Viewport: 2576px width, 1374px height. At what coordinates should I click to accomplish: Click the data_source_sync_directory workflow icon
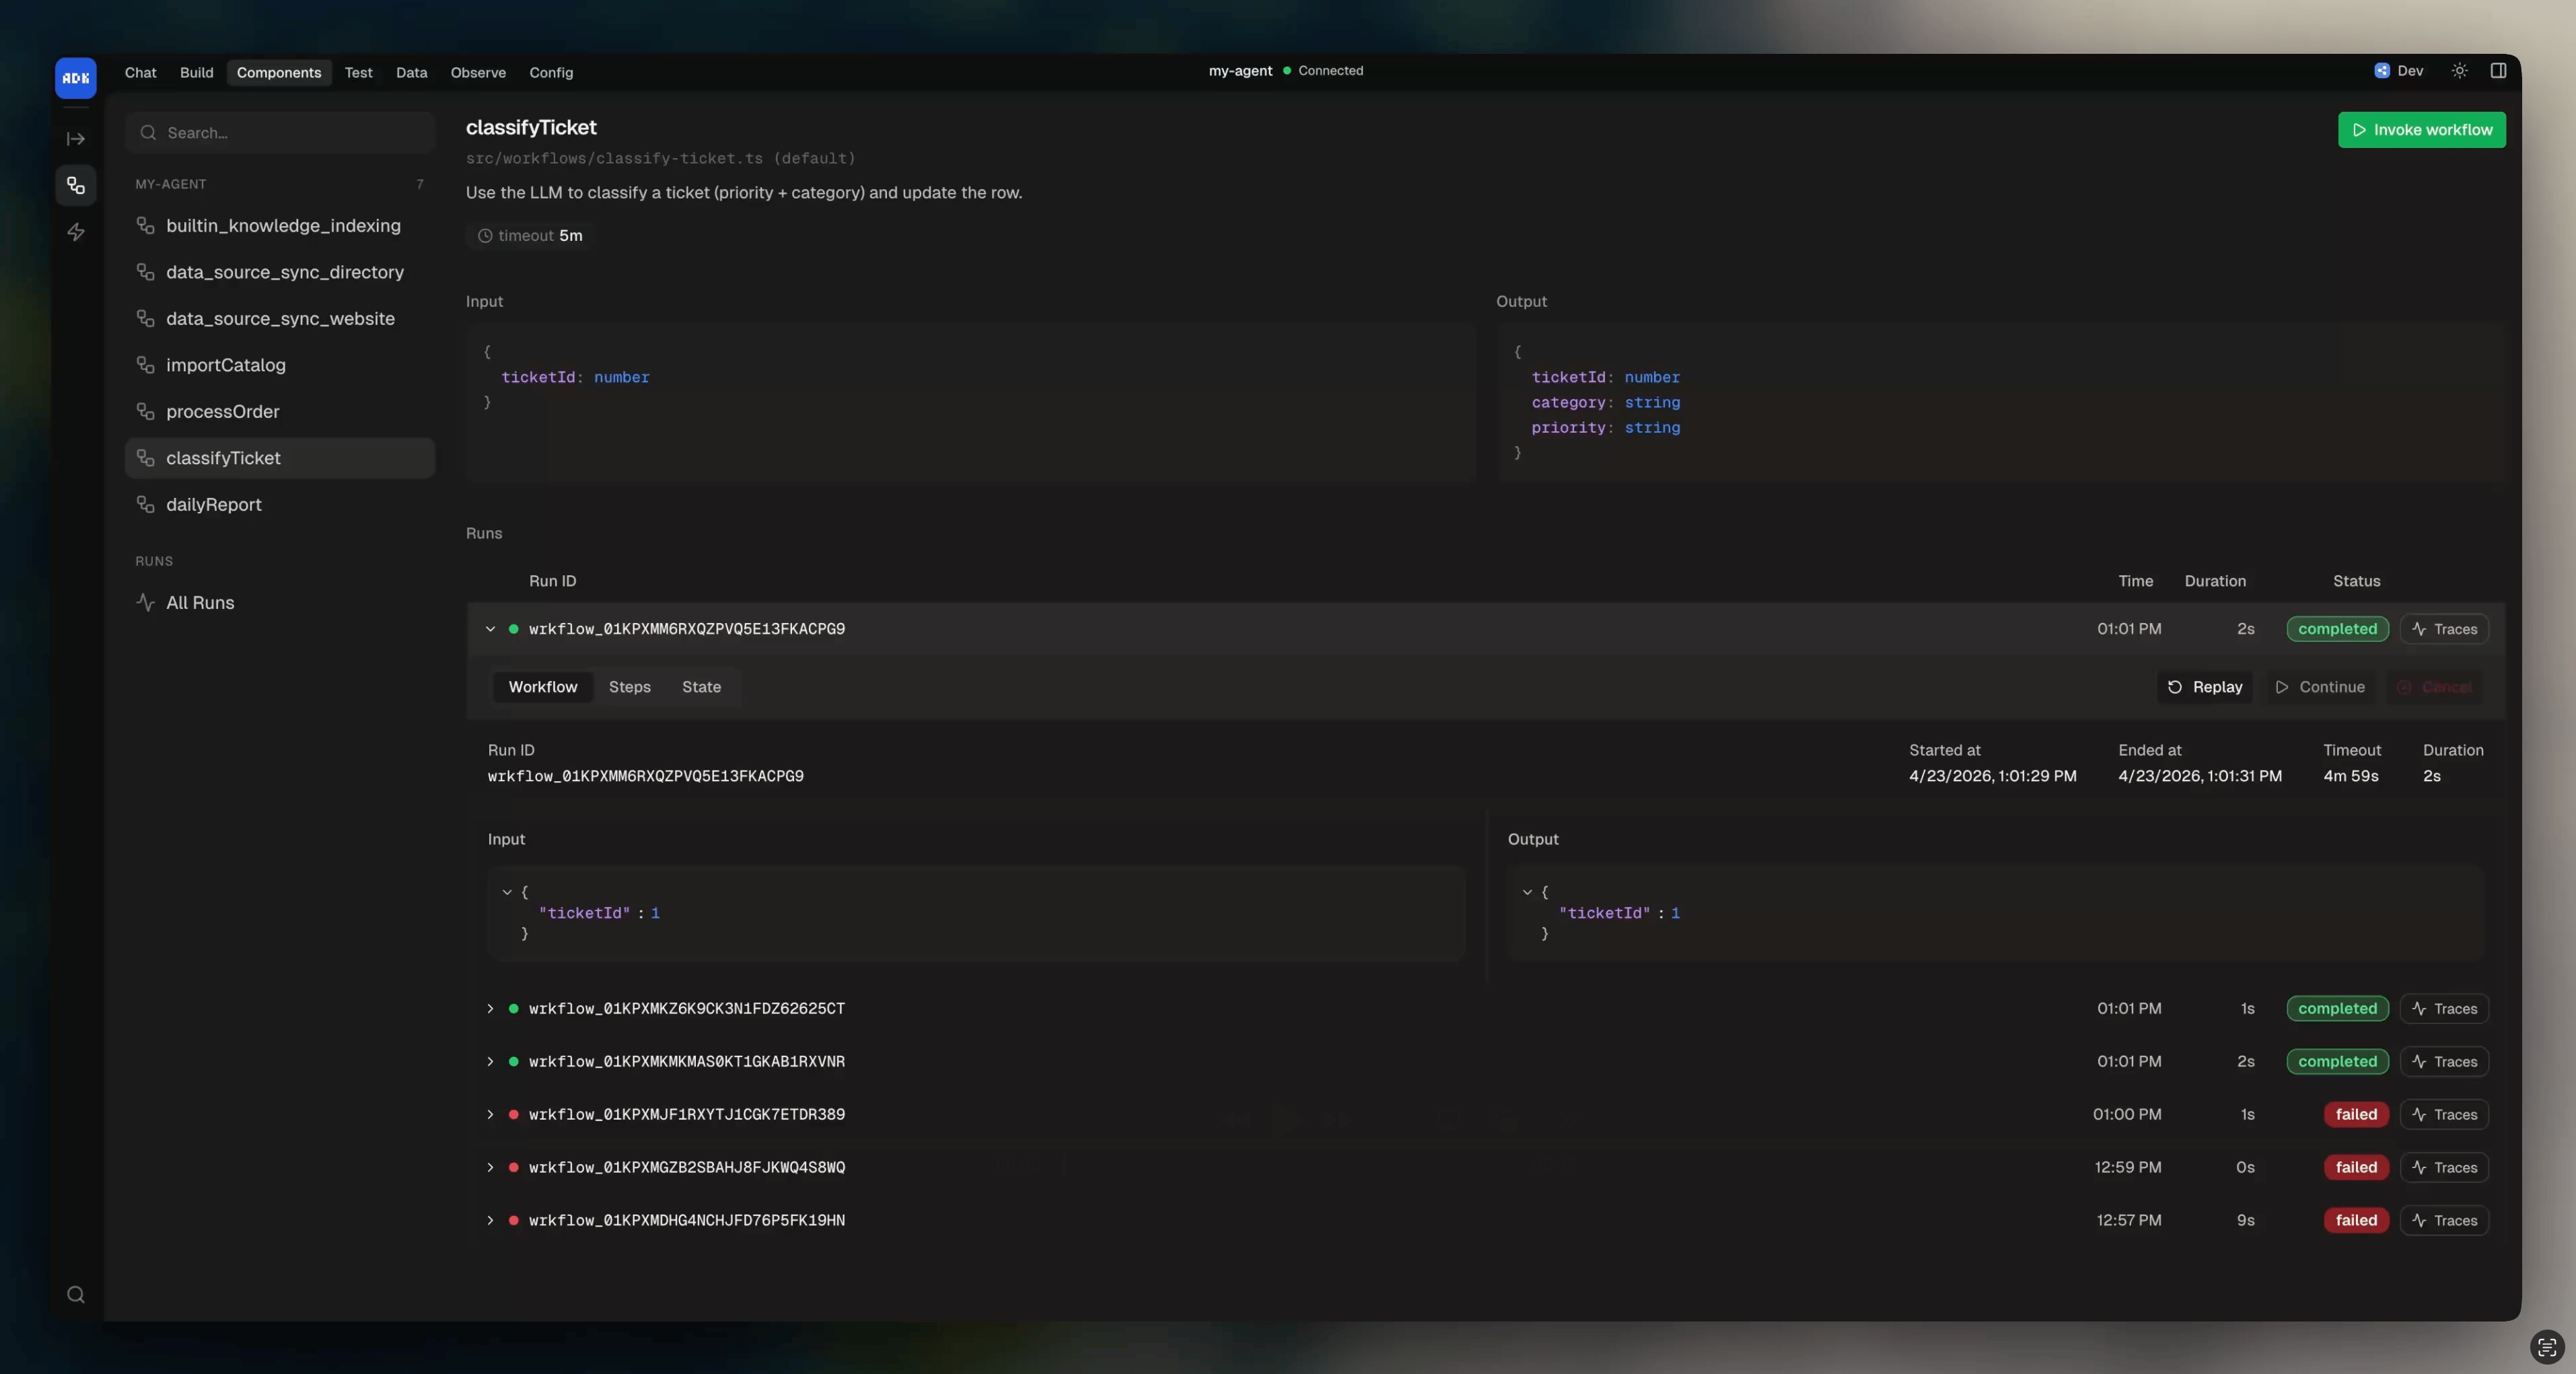(x=145, y=272)
